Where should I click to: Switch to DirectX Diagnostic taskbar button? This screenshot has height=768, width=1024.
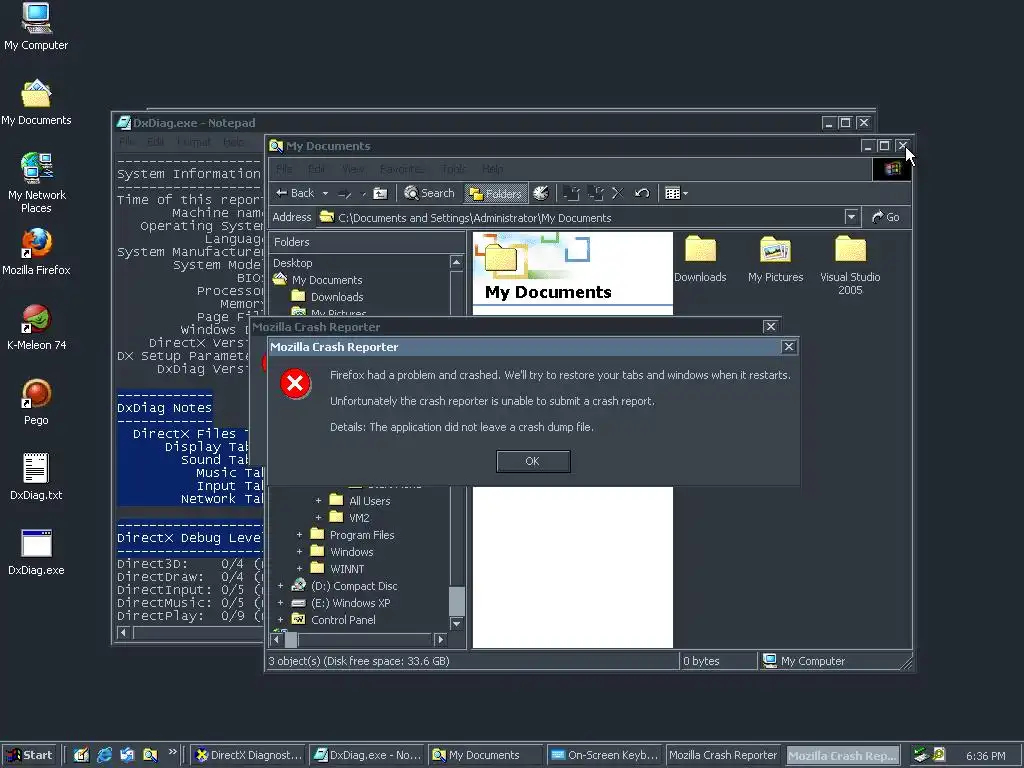tap(249, 755)
